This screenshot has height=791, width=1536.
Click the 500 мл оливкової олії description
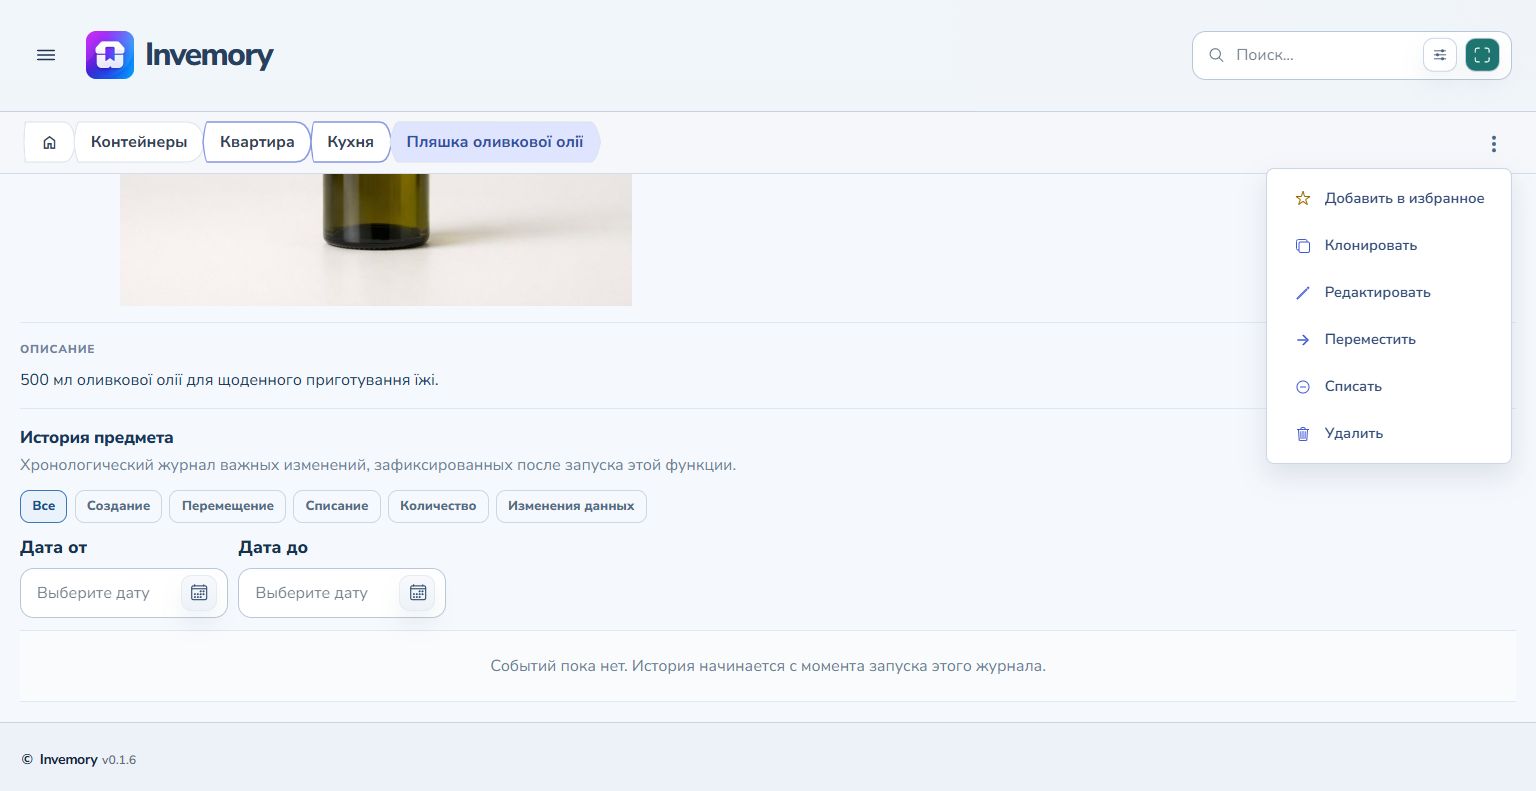tap(229, 380)
